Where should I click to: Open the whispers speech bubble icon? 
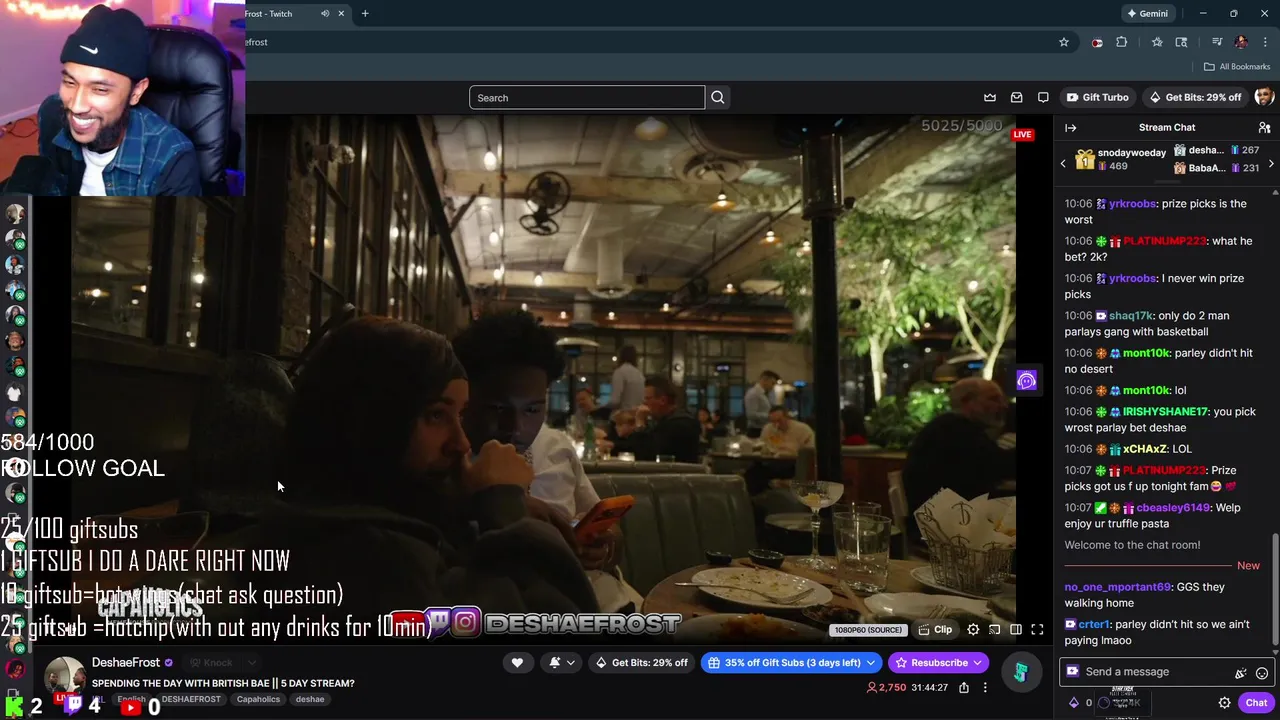click(x=1043, y=97)
